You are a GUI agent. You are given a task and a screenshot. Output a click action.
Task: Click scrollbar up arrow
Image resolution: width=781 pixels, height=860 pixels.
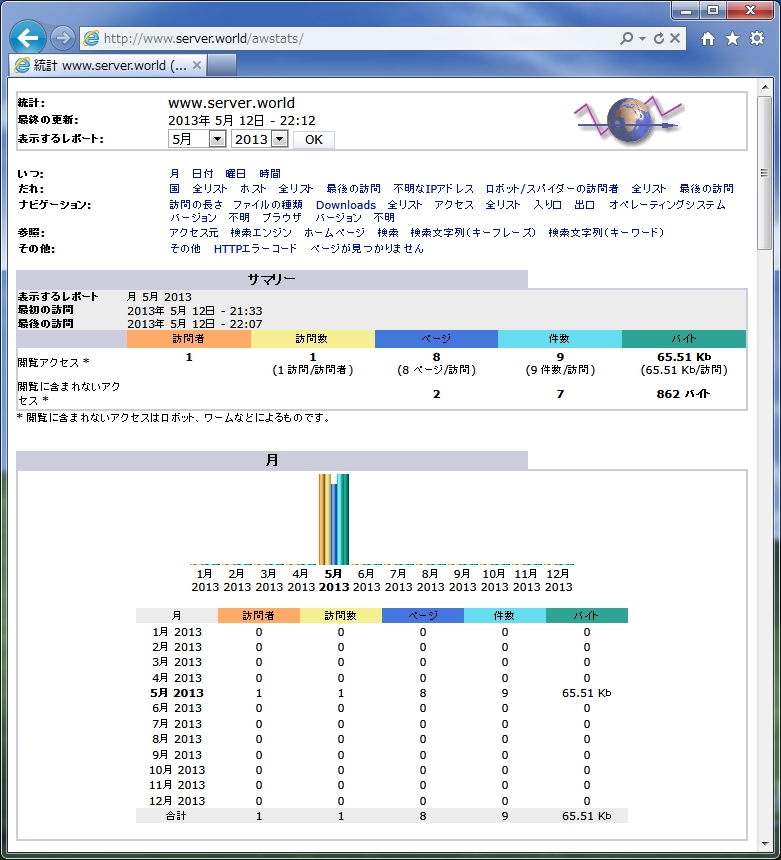tap(765, 87)
